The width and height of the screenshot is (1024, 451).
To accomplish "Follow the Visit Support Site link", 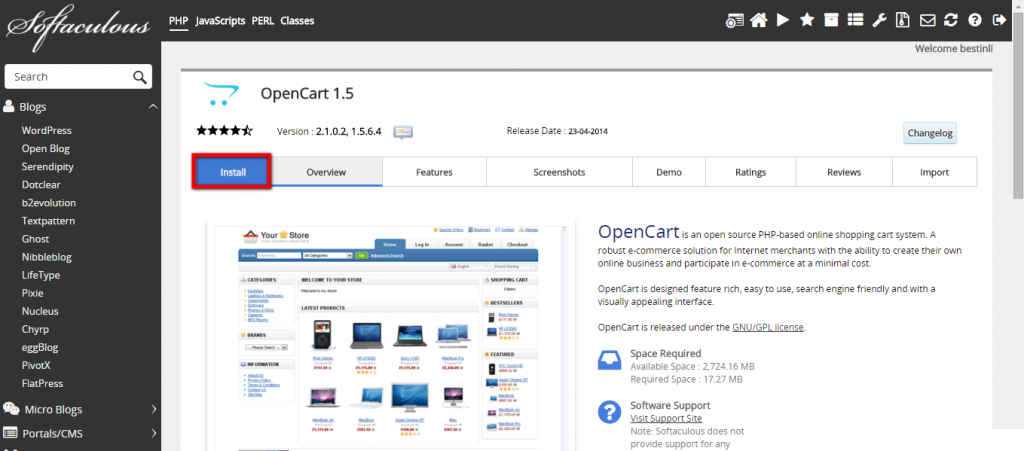I will click(666, 418).
